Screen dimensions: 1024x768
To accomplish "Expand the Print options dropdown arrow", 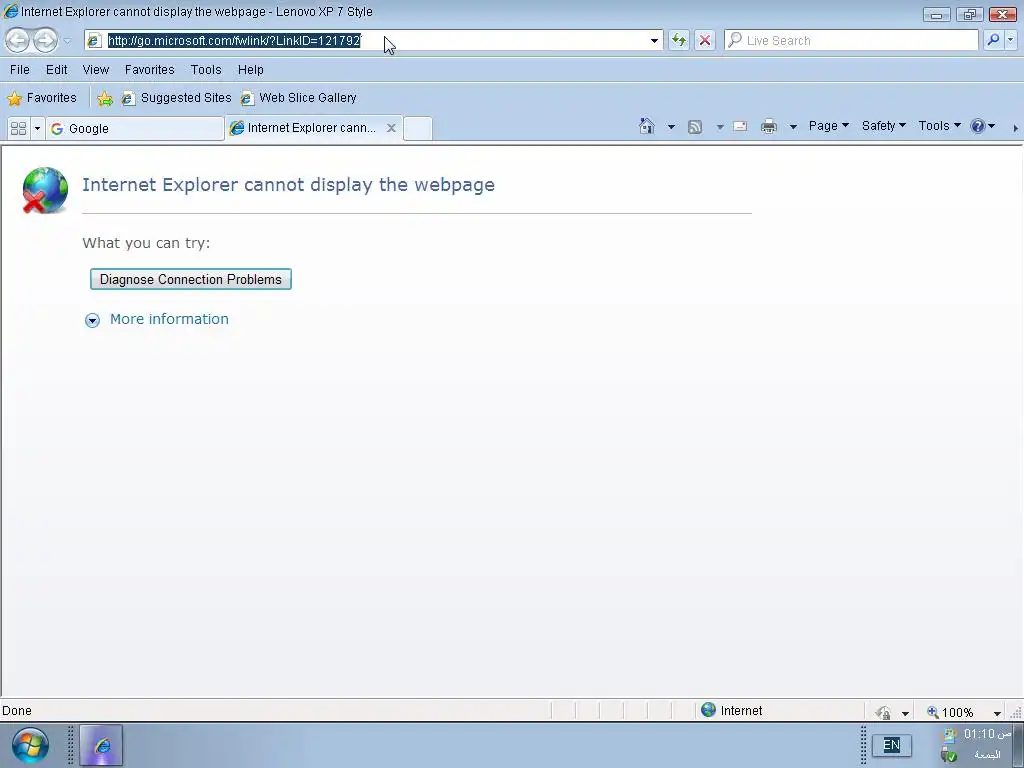I will 793,127.
